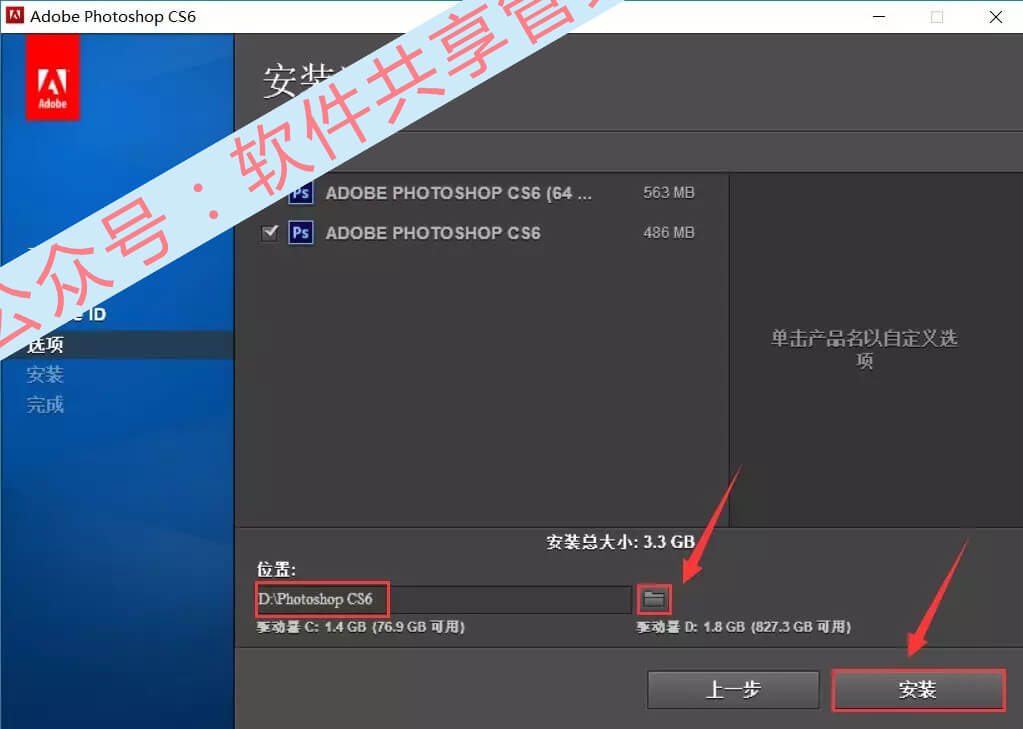Select the ADOBE PHOTOSHOP CS6 (64 ... product name
Screen dimensions: 1023x729
point(459,193)
